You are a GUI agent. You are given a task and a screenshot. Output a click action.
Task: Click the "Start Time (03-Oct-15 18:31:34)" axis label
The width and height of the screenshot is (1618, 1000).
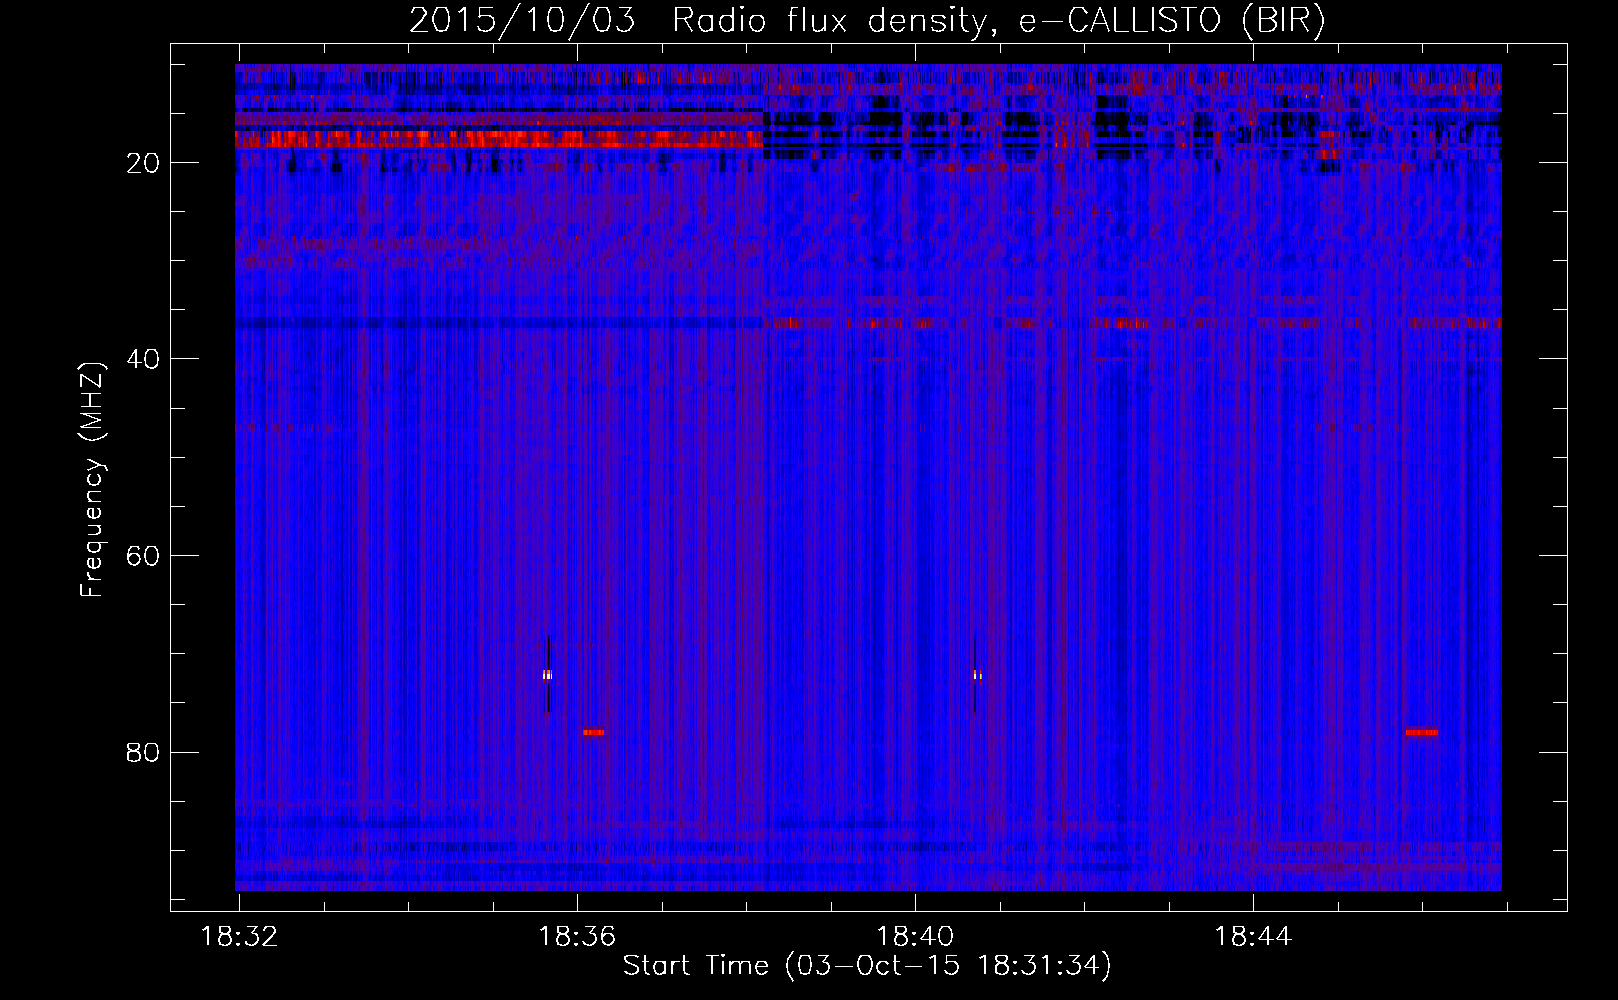(867, 966)
